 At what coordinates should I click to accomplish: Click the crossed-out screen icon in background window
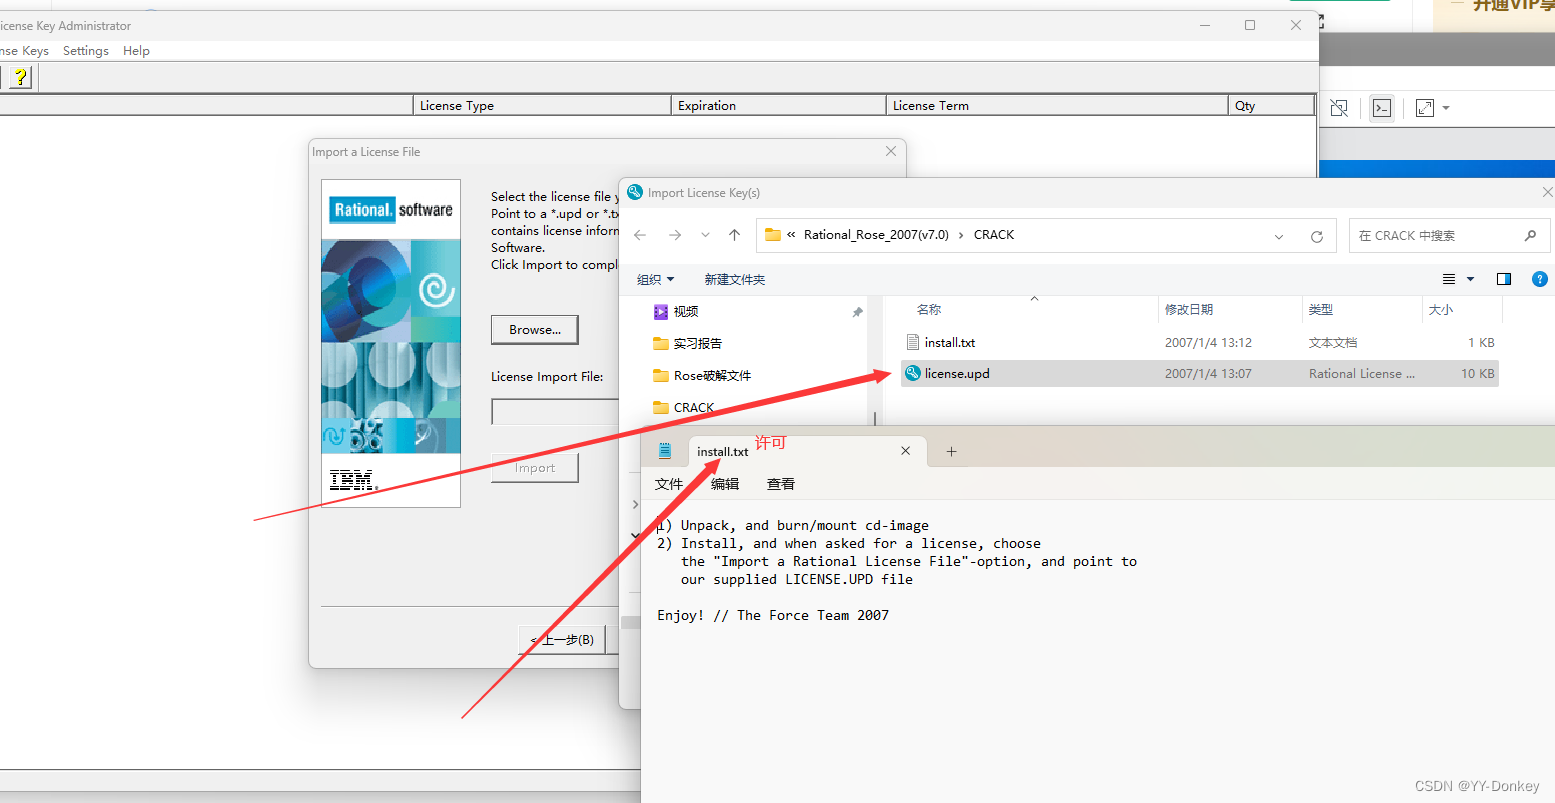(x=1339, y=108)
